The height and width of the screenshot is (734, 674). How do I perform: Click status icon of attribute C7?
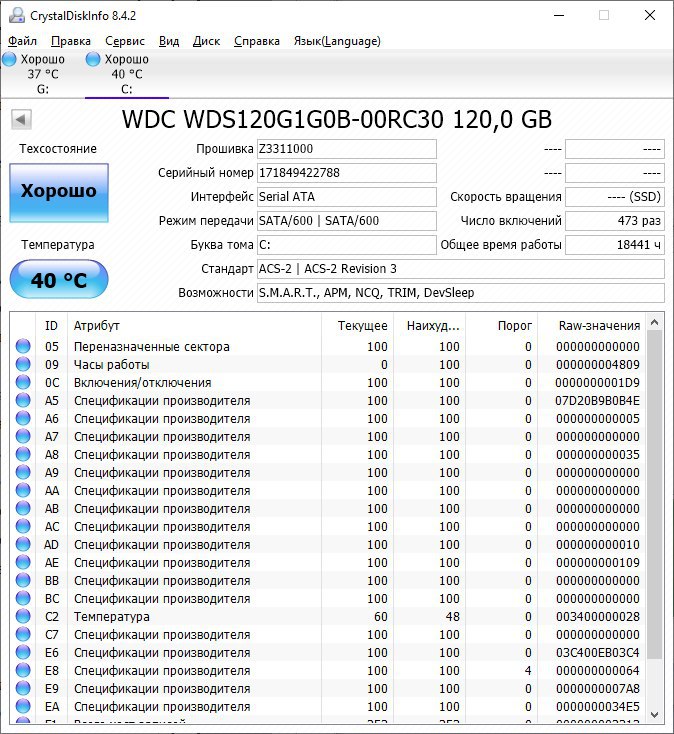[x=23, y=634]
